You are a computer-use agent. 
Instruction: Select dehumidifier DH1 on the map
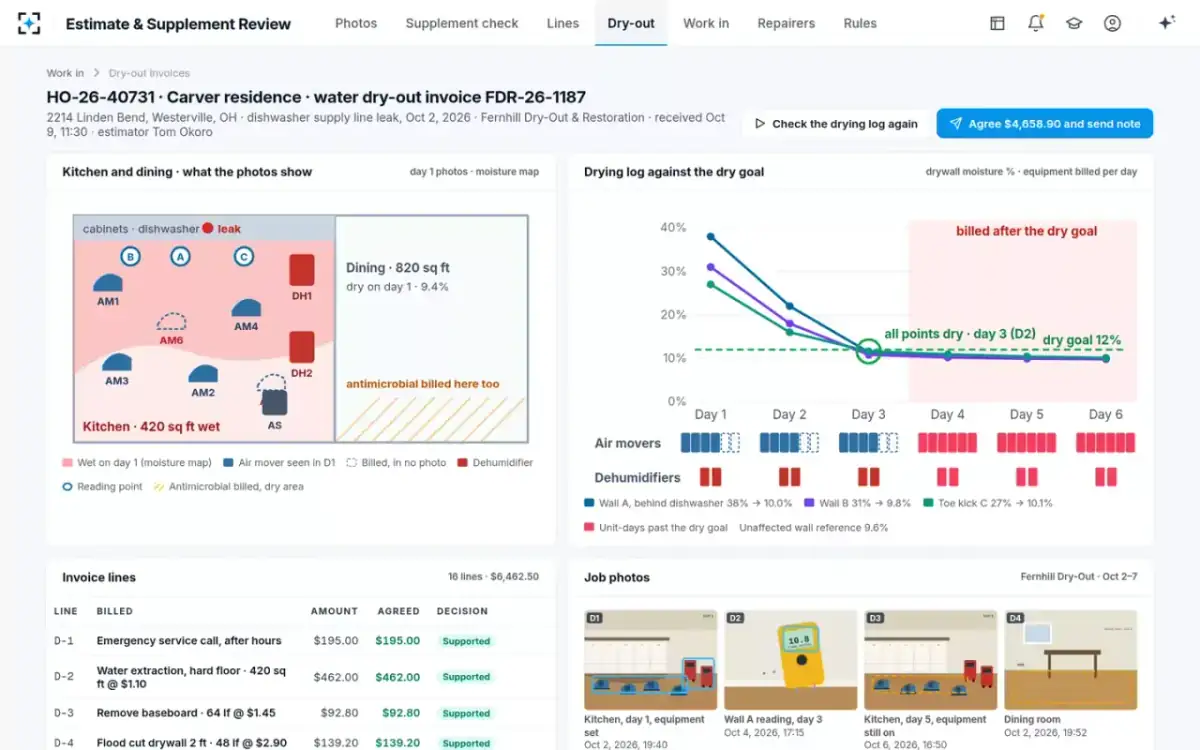(302, 271)
